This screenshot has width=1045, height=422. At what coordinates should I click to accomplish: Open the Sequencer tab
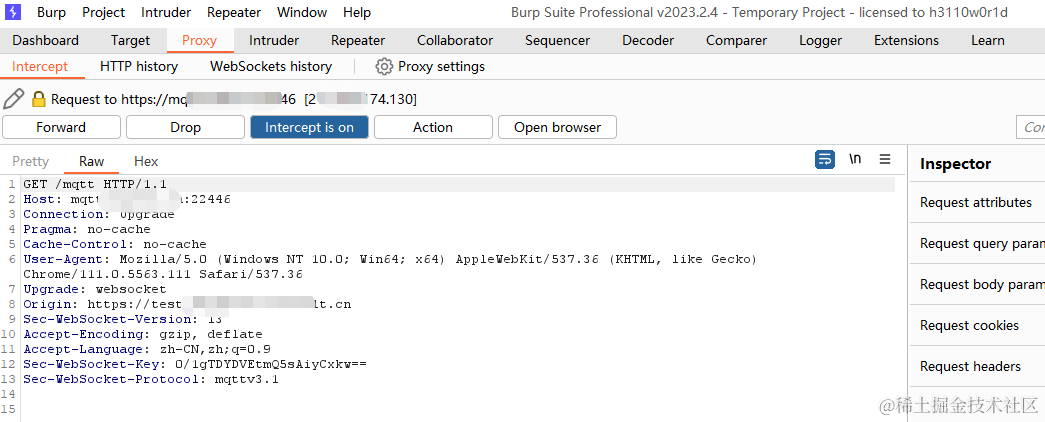(557, 41)
